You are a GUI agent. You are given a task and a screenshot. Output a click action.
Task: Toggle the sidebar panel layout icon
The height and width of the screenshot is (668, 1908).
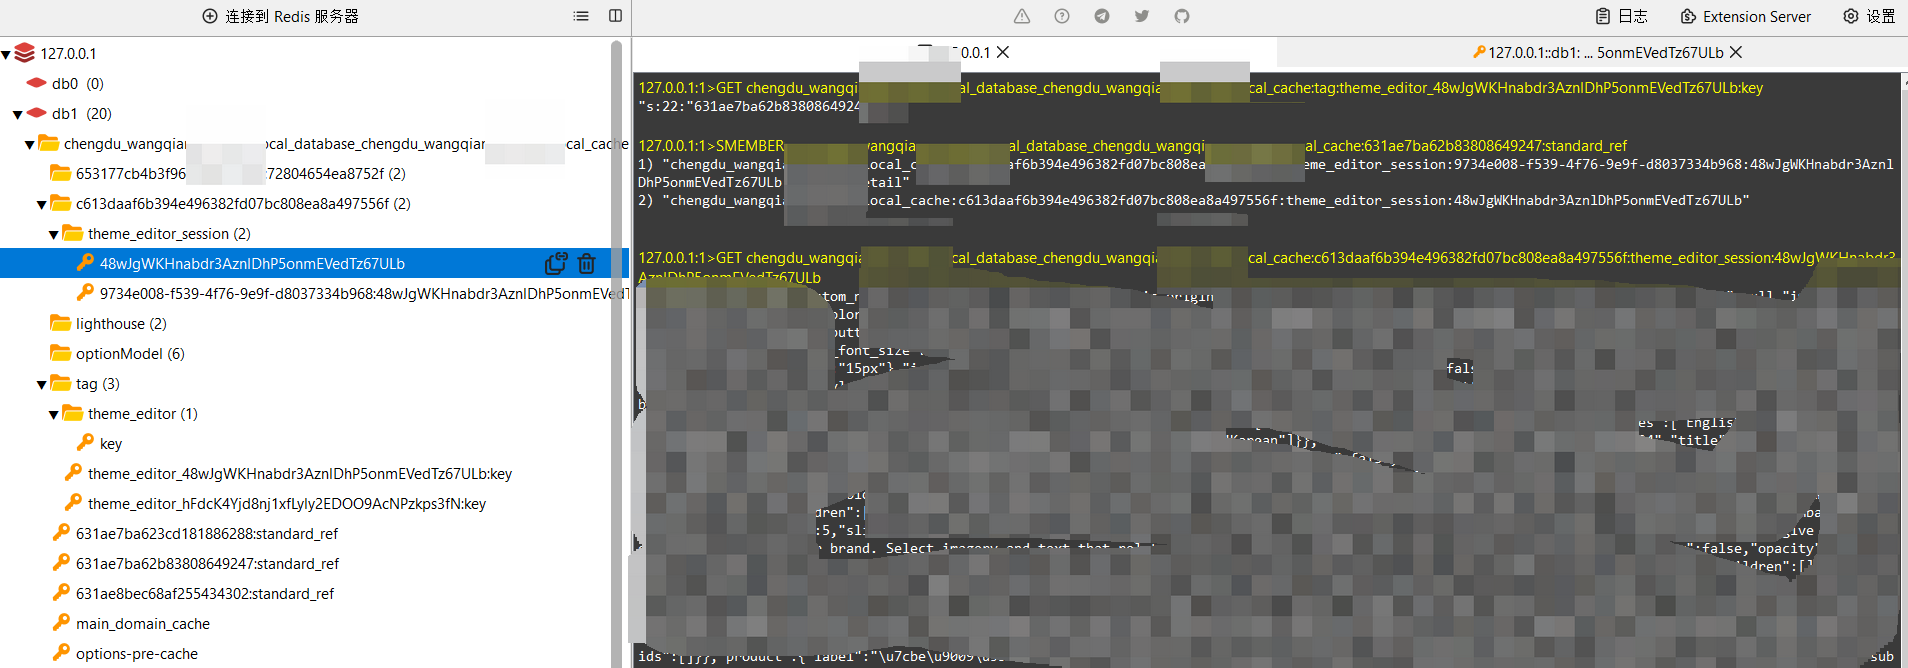click(x=615, y=16)
